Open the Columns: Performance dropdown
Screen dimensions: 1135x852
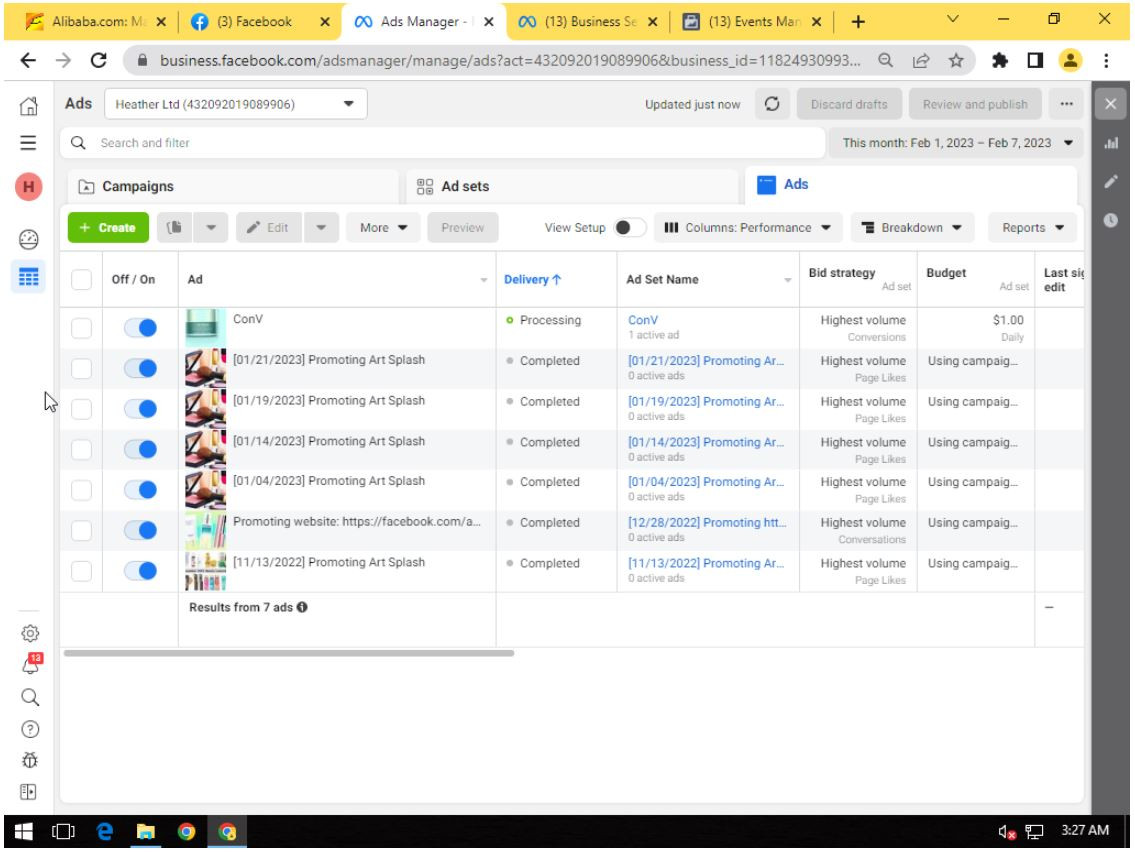point(748,227)
